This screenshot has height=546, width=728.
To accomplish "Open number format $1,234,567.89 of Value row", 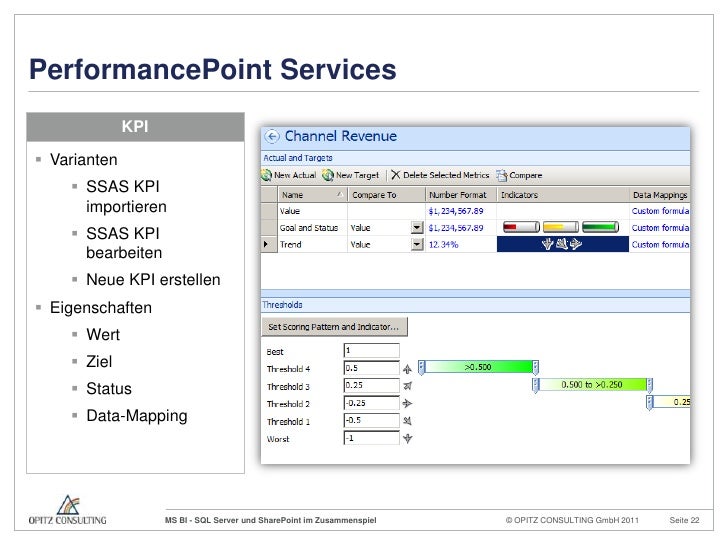I will (x=456, y=211).
